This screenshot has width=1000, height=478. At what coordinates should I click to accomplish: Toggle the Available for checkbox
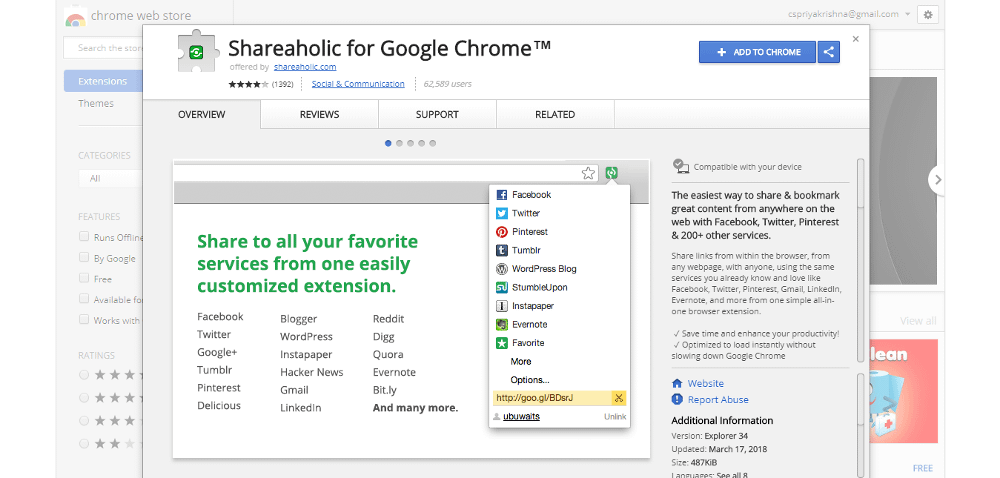[84, 299]
